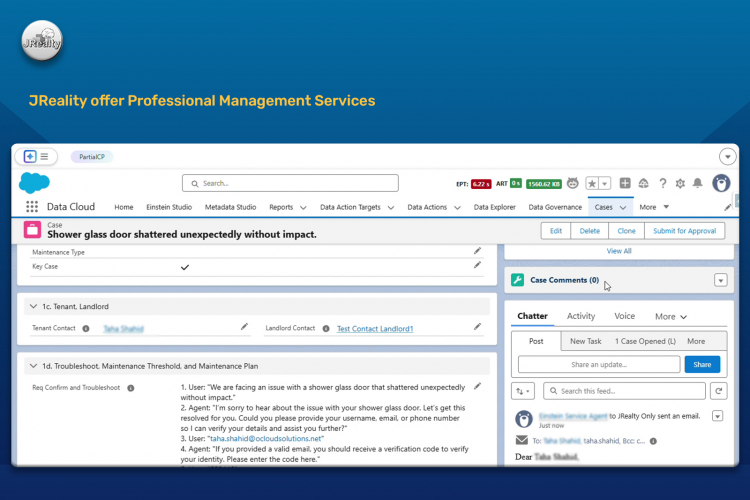Open the hamburger menu beside sparkle icon
The width and height of the screenshot is (750, 500).
coord(44,156)
